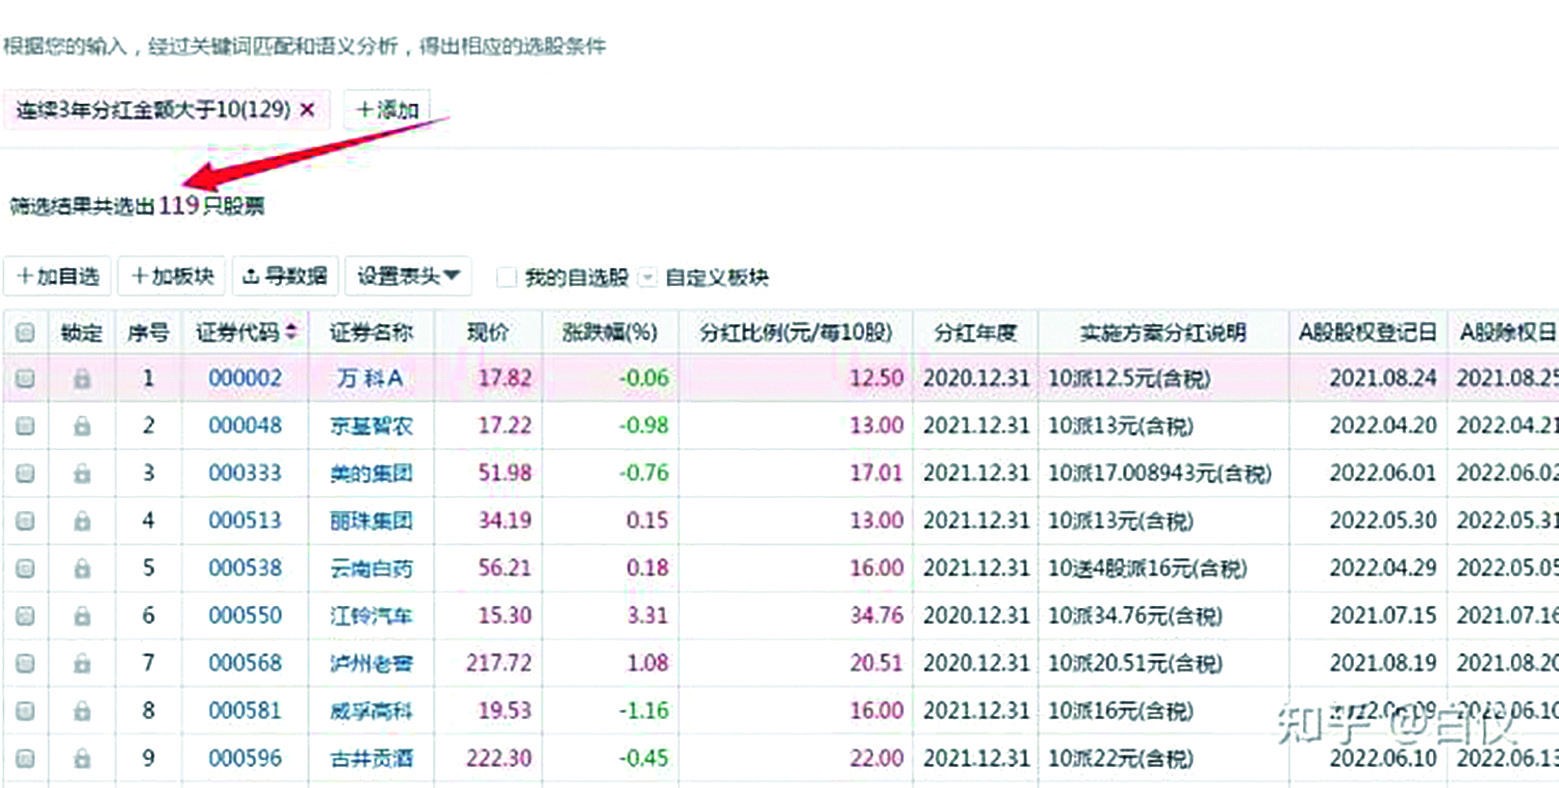Remove the dividend filter tag via its × icon
Viewport: 1559px width, 788px height.
tap(309, 108)
